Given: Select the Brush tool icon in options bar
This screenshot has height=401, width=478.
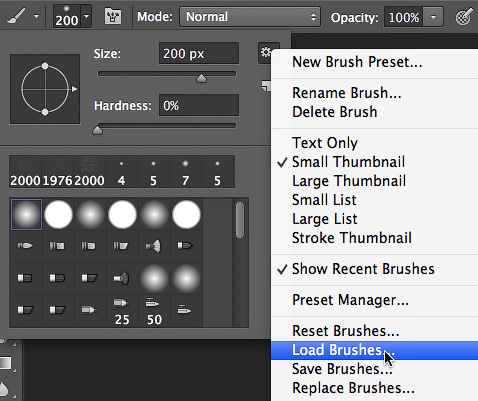Looking at the screenshot, I should coord(16,16).
